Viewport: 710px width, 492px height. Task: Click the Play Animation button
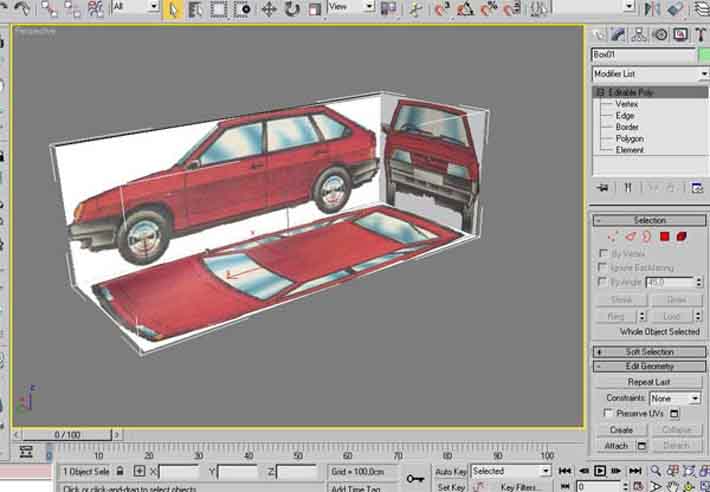(x=600, y=471)
